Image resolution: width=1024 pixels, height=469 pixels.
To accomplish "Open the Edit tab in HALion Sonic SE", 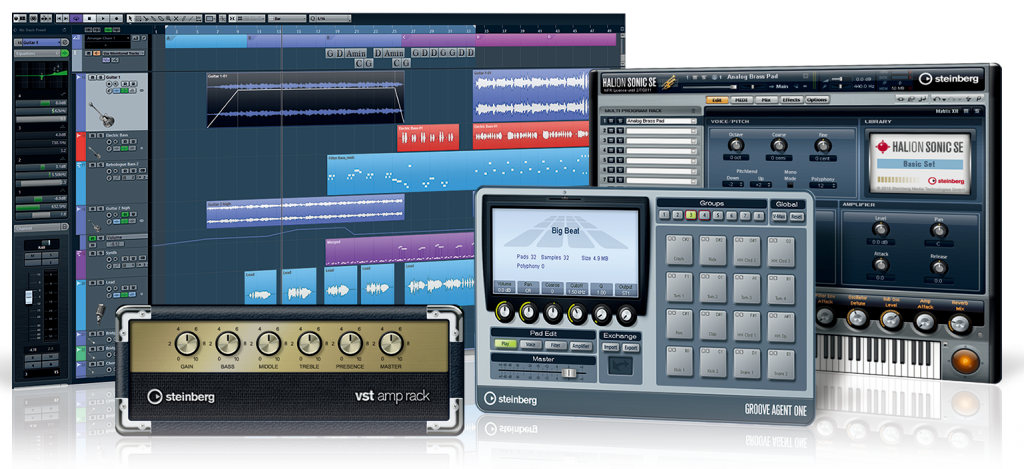I will (x=717, y=100).
